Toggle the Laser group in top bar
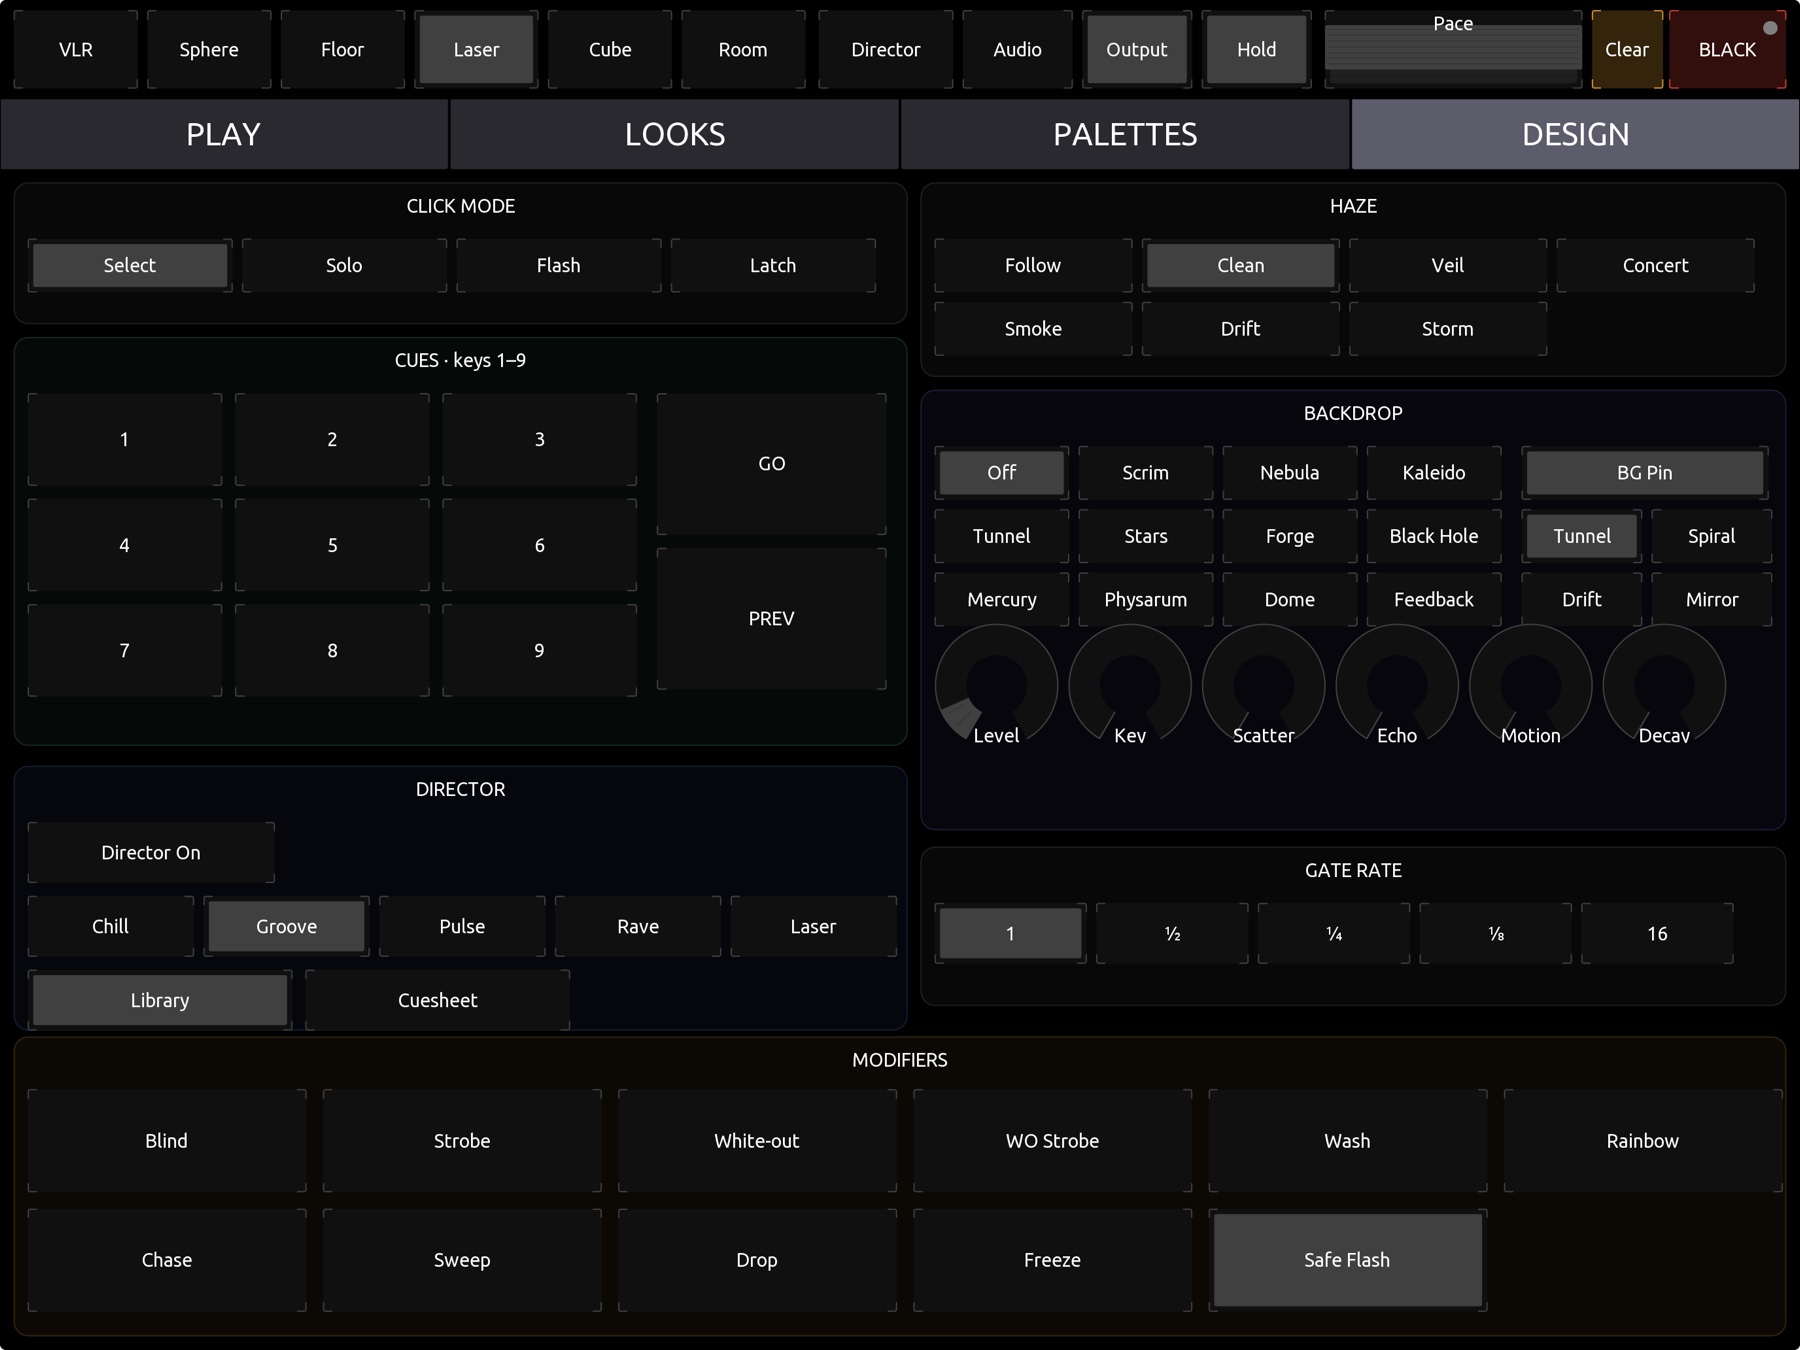The image size is (1800, 1350). (476, 49)
